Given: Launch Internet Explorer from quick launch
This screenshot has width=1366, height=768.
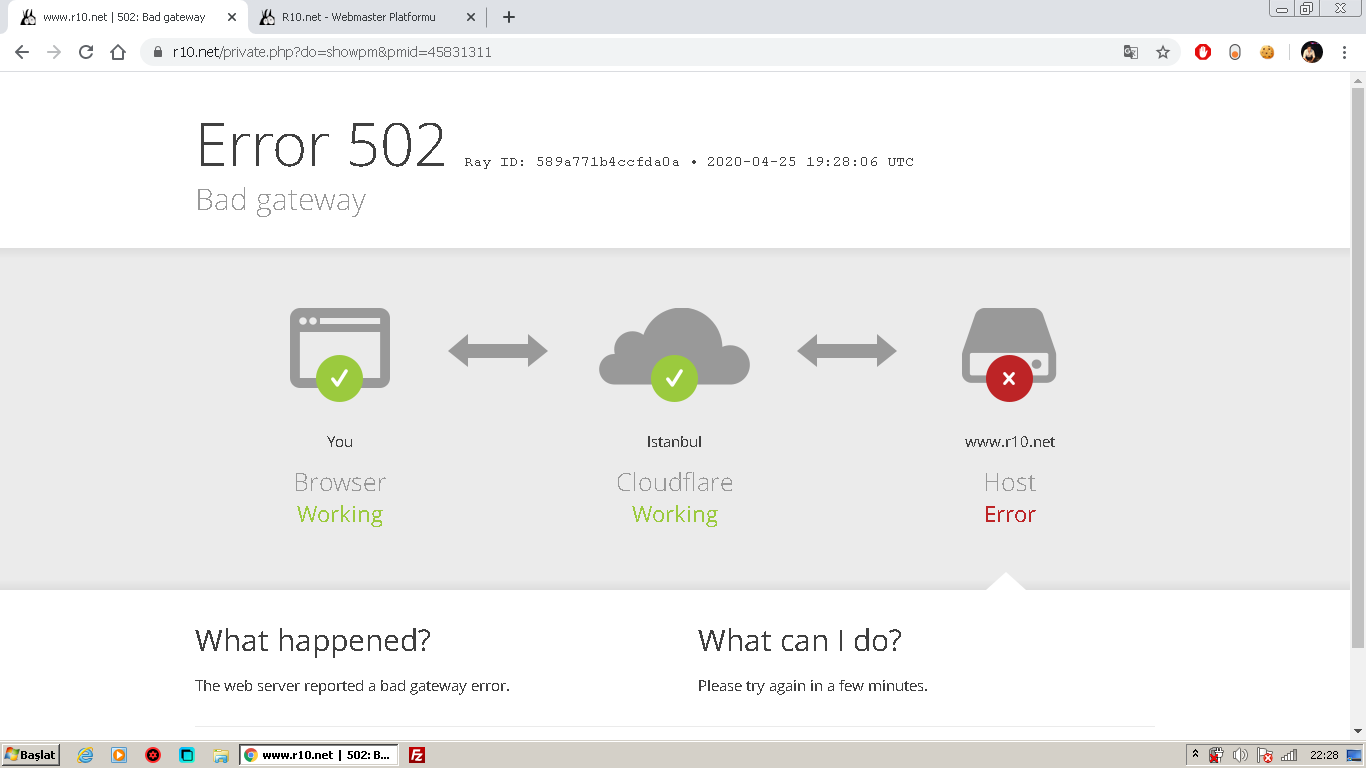Looking at the screenshot, I should [86, 755].
